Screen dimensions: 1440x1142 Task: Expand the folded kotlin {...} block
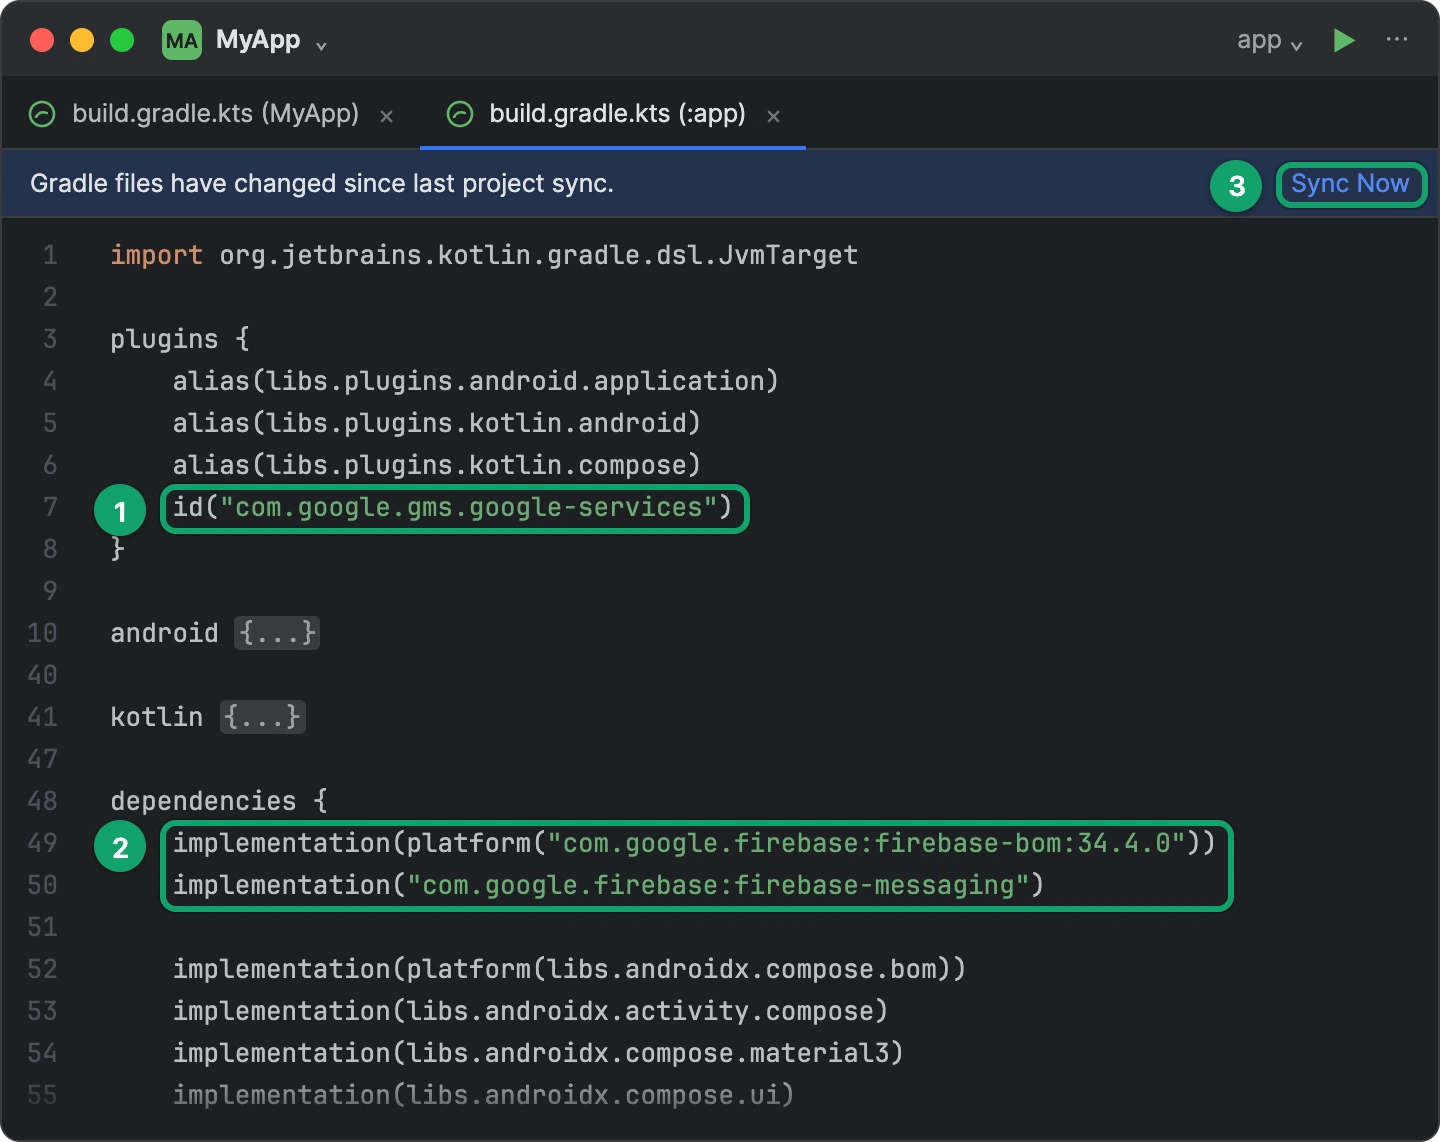coord(262,717)
